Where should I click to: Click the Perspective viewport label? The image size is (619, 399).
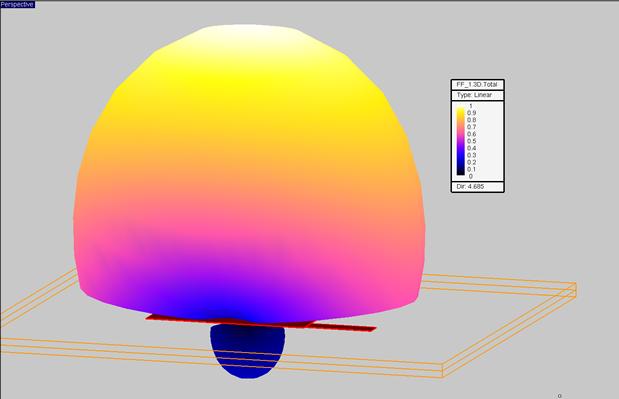(x=17, y=4)
